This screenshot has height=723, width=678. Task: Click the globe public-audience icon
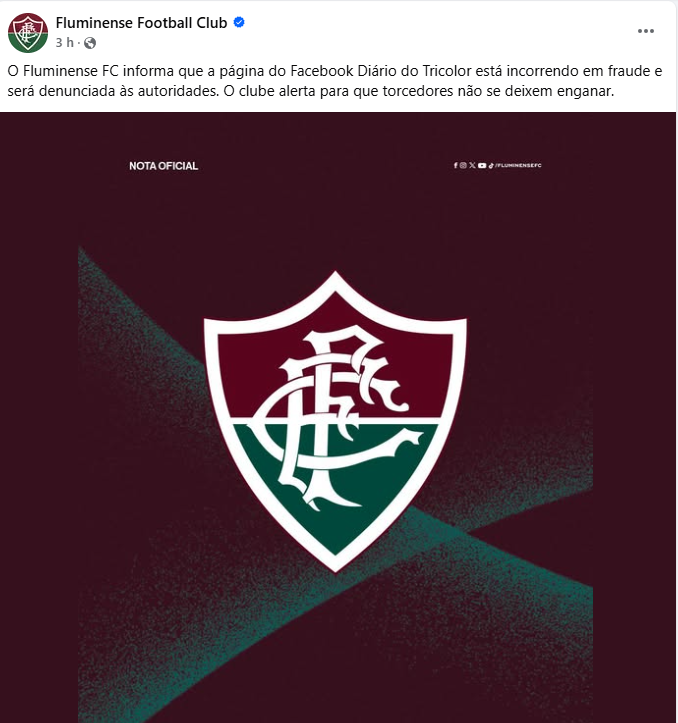[x=90, y=43]
